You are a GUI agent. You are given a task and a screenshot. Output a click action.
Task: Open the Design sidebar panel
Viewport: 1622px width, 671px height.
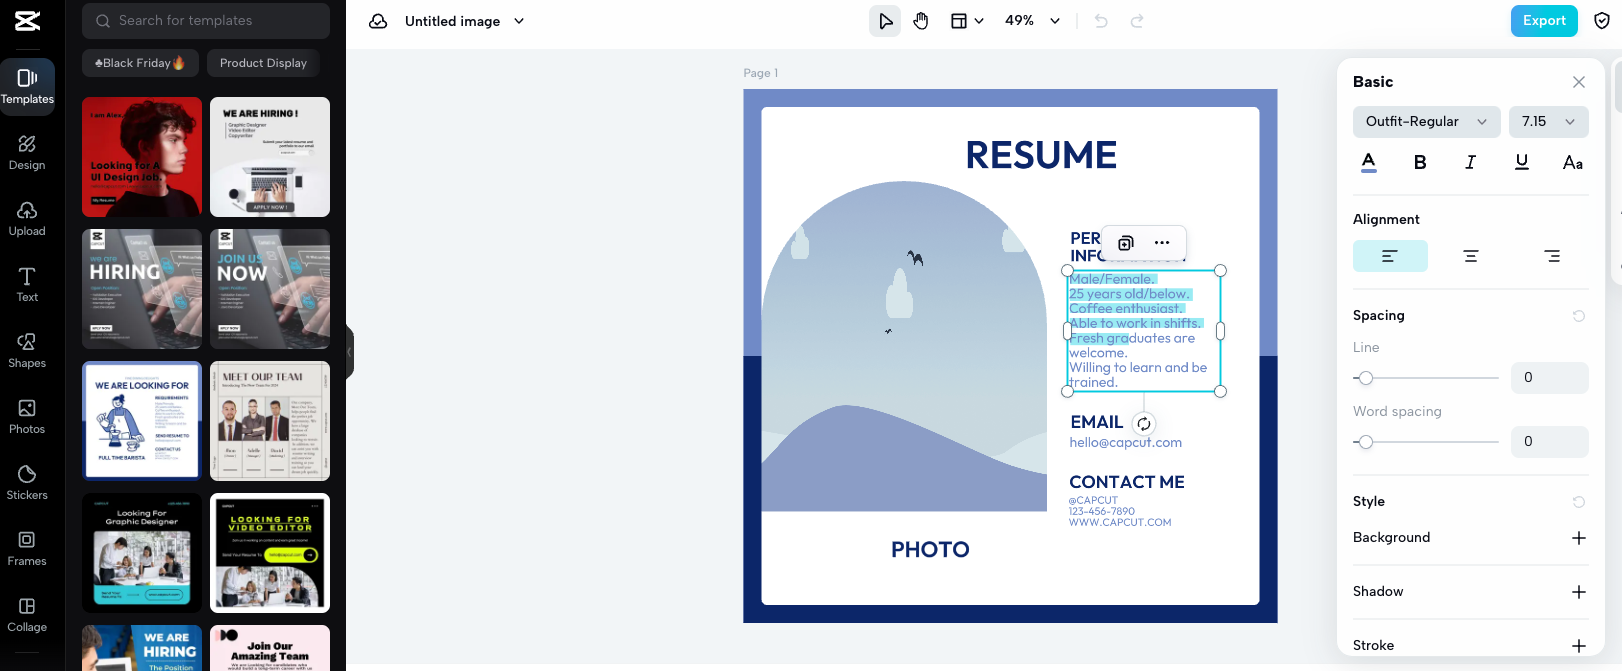(x=27, y=152)
